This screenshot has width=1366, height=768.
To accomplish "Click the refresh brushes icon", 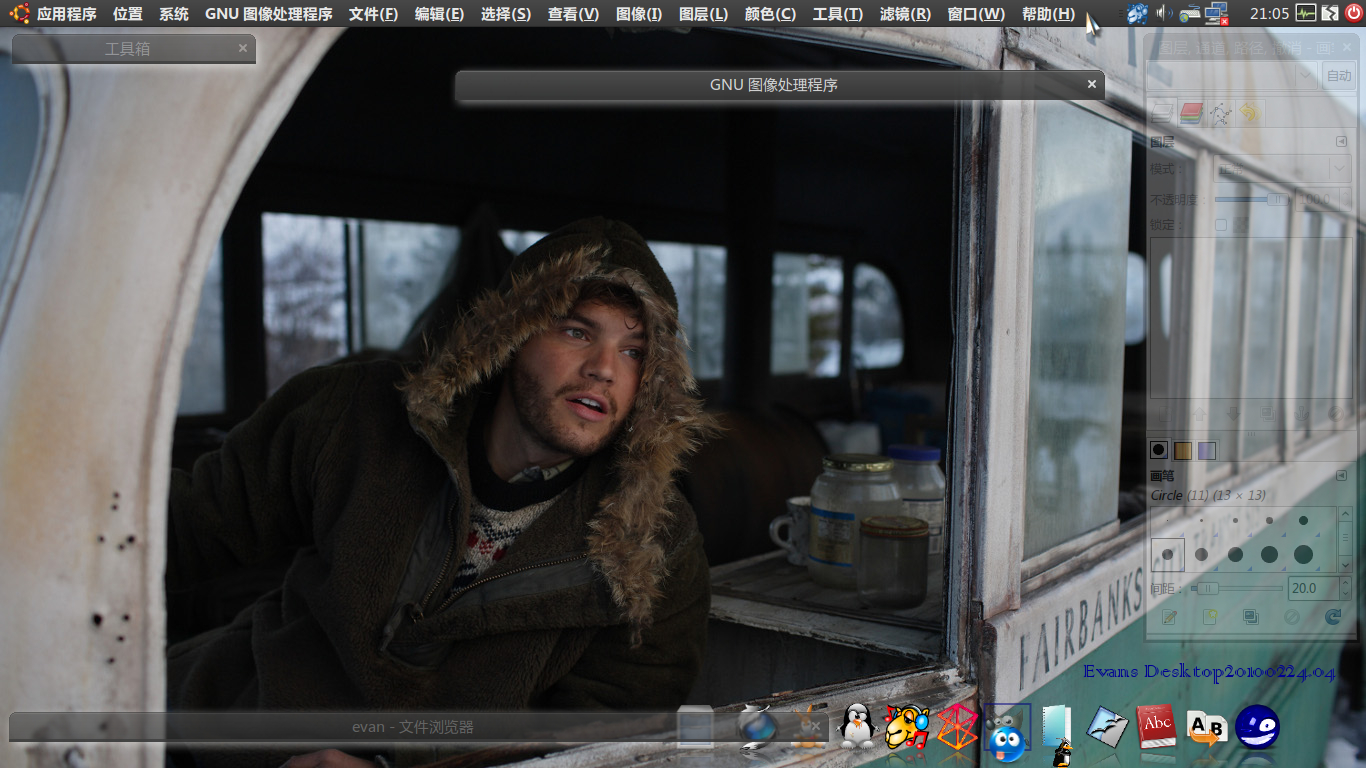I will pyautogui.click(x=1333, y=617).
